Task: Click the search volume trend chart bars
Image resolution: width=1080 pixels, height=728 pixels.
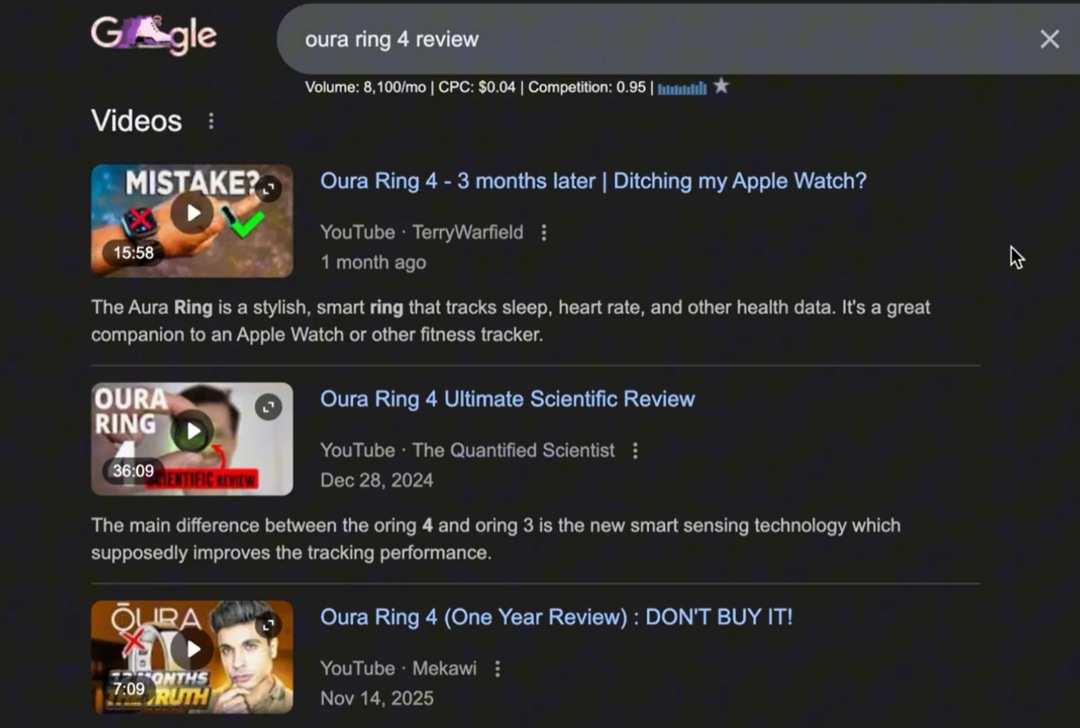Action: [x=682, y=88]
